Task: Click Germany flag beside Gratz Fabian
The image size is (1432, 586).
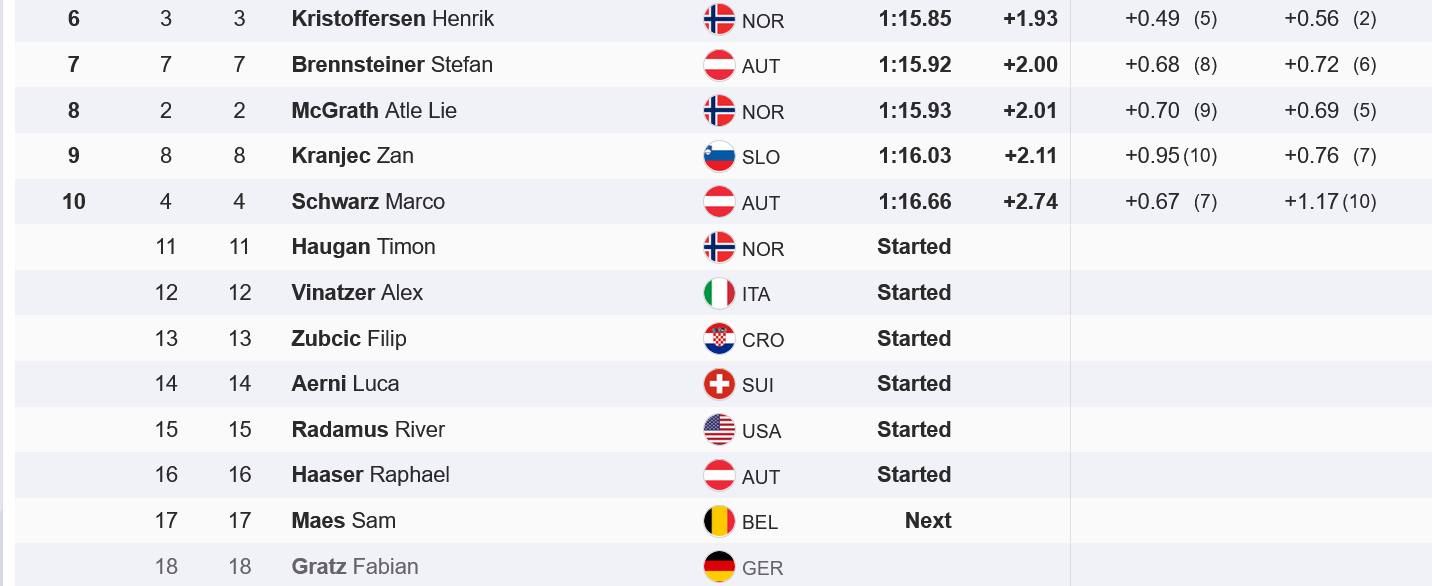Action: pos(719,567)
